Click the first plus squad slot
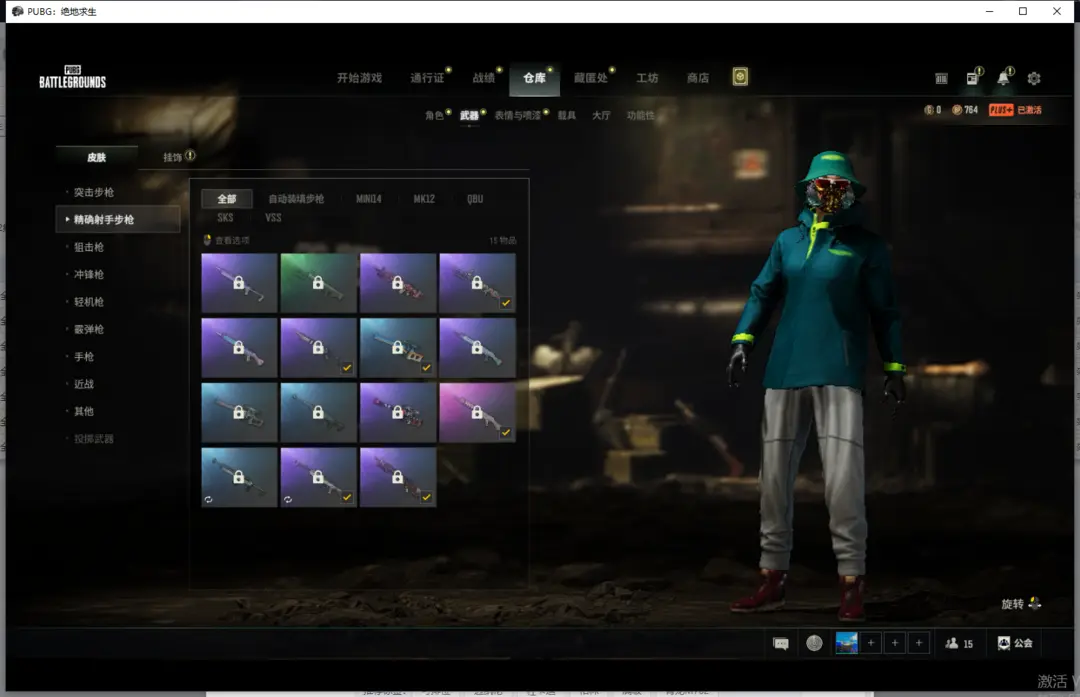1080x697 pixels. coord(871,643)
